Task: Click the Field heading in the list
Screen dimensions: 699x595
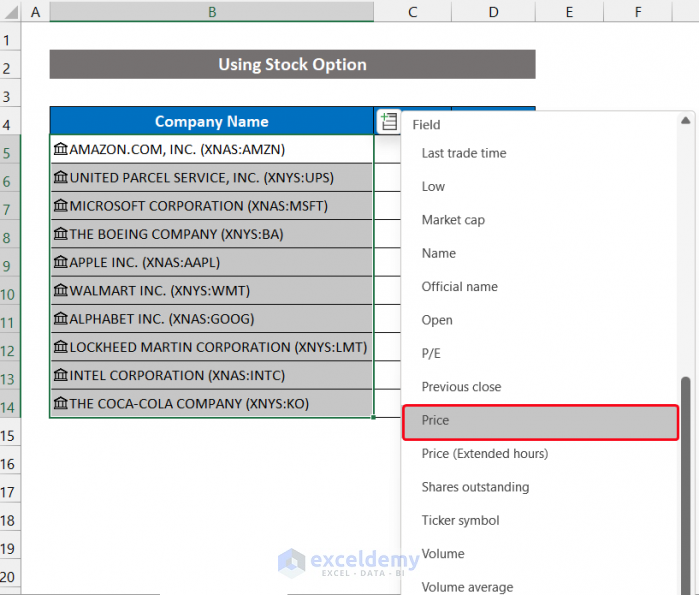Action: (x=426, y=125)
